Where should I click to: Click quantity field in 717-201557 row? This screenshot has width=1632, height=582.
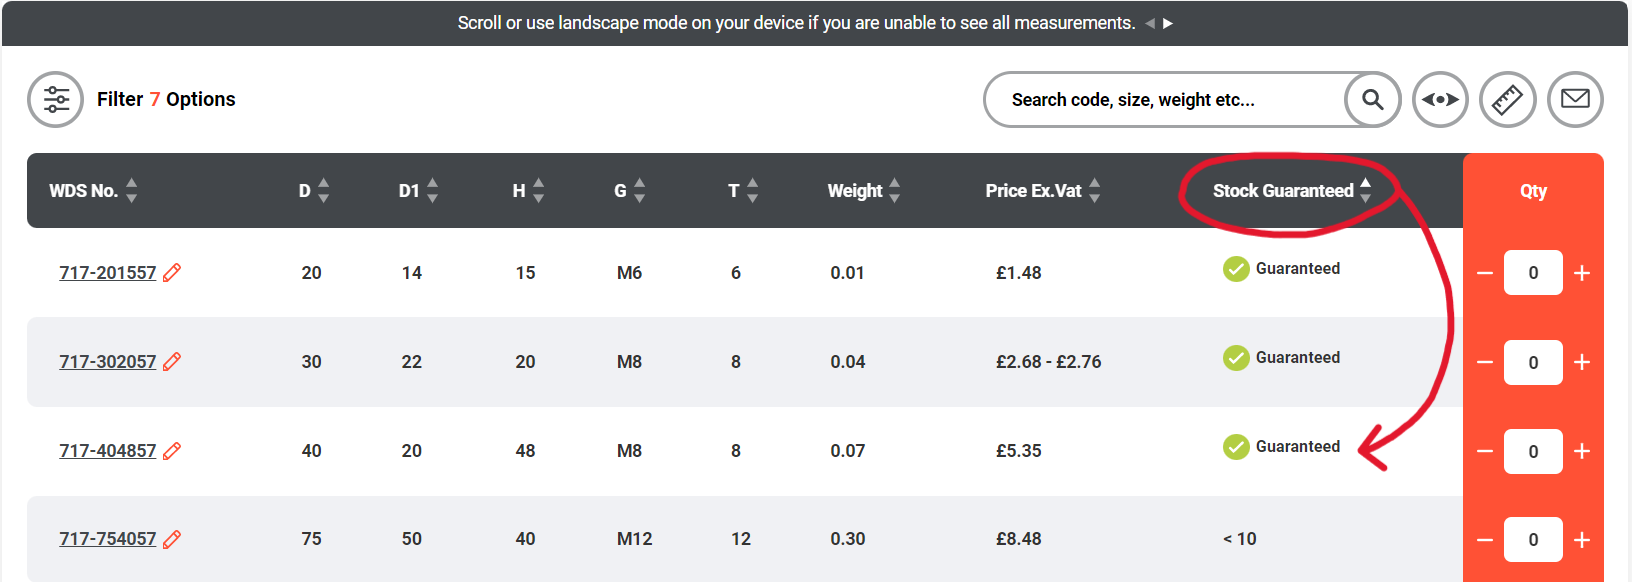pyautogui.click(x=1533, y=273)
